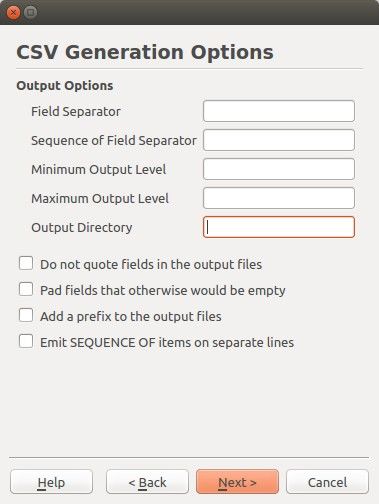Check 'Pad fields that otherwise would be empty'
Viewport: 379px width, 504px height.
26,289
